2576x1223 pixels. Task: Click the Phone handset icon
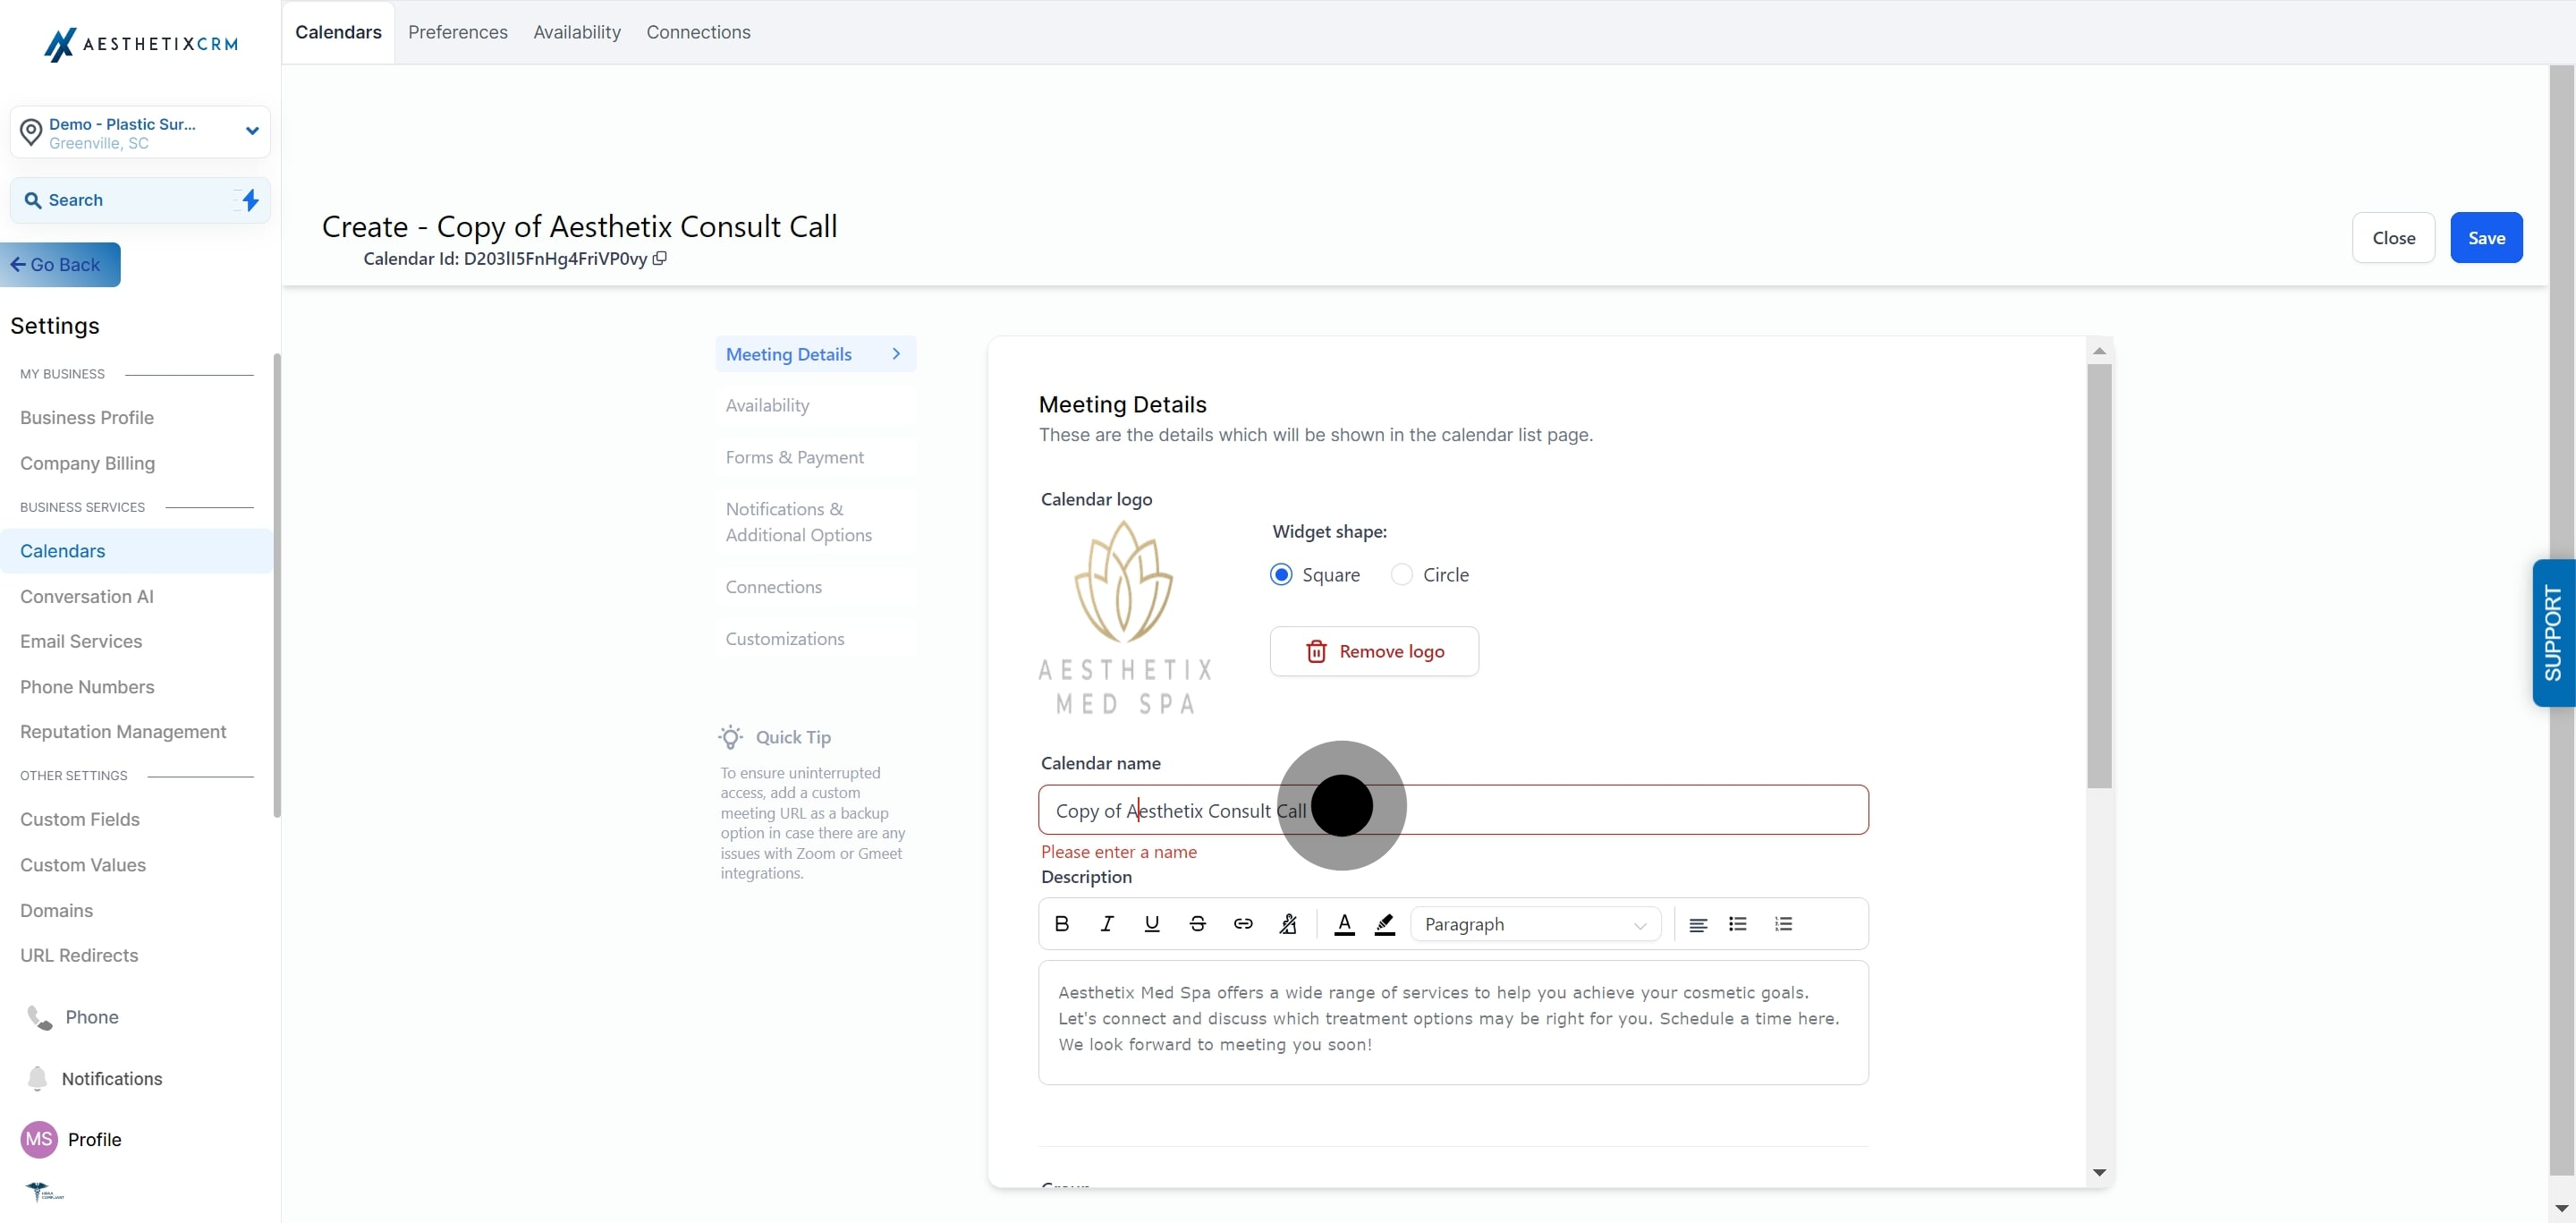(x=39, y=1017)
